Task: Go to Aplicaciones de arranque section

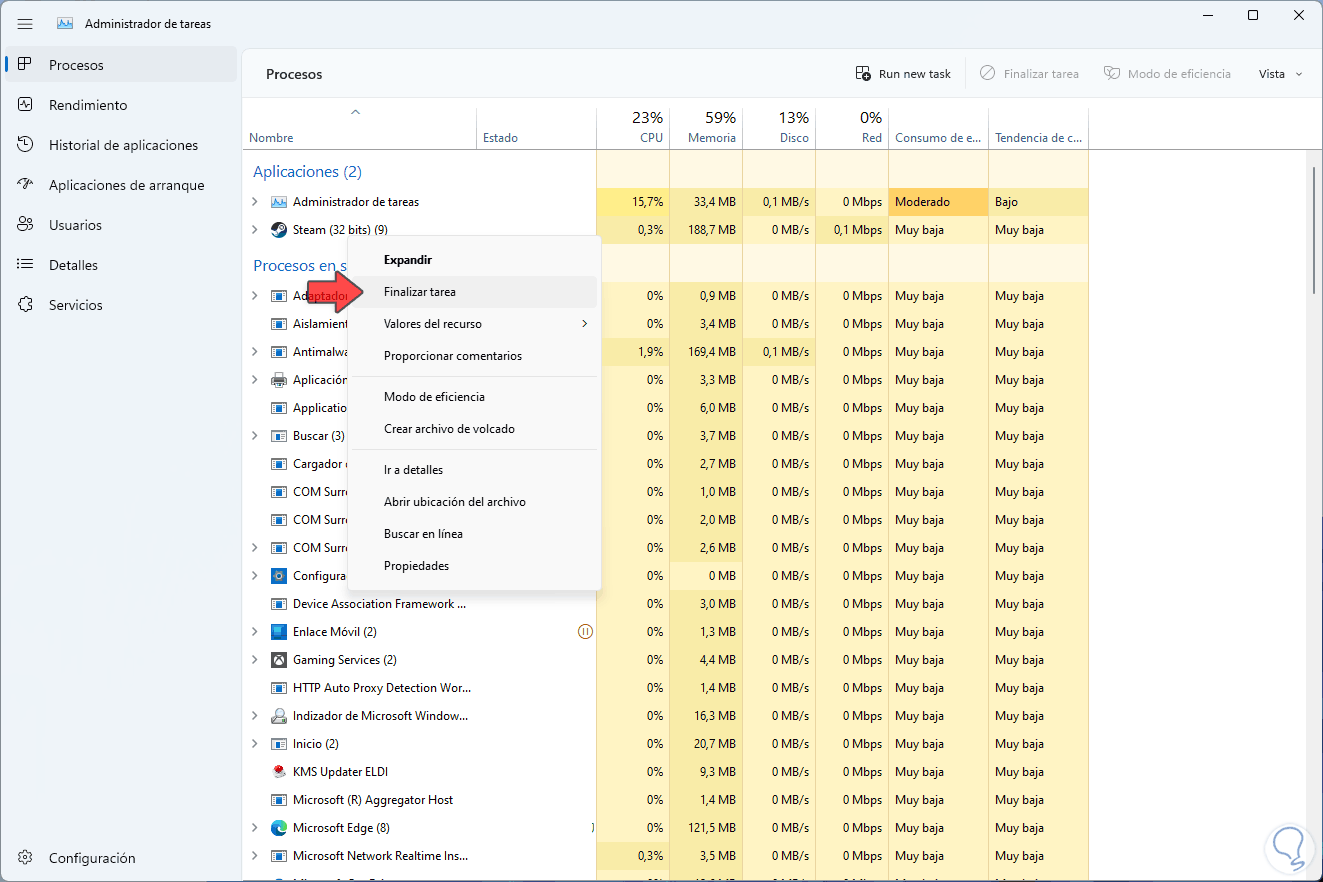Action: point(126,185)
